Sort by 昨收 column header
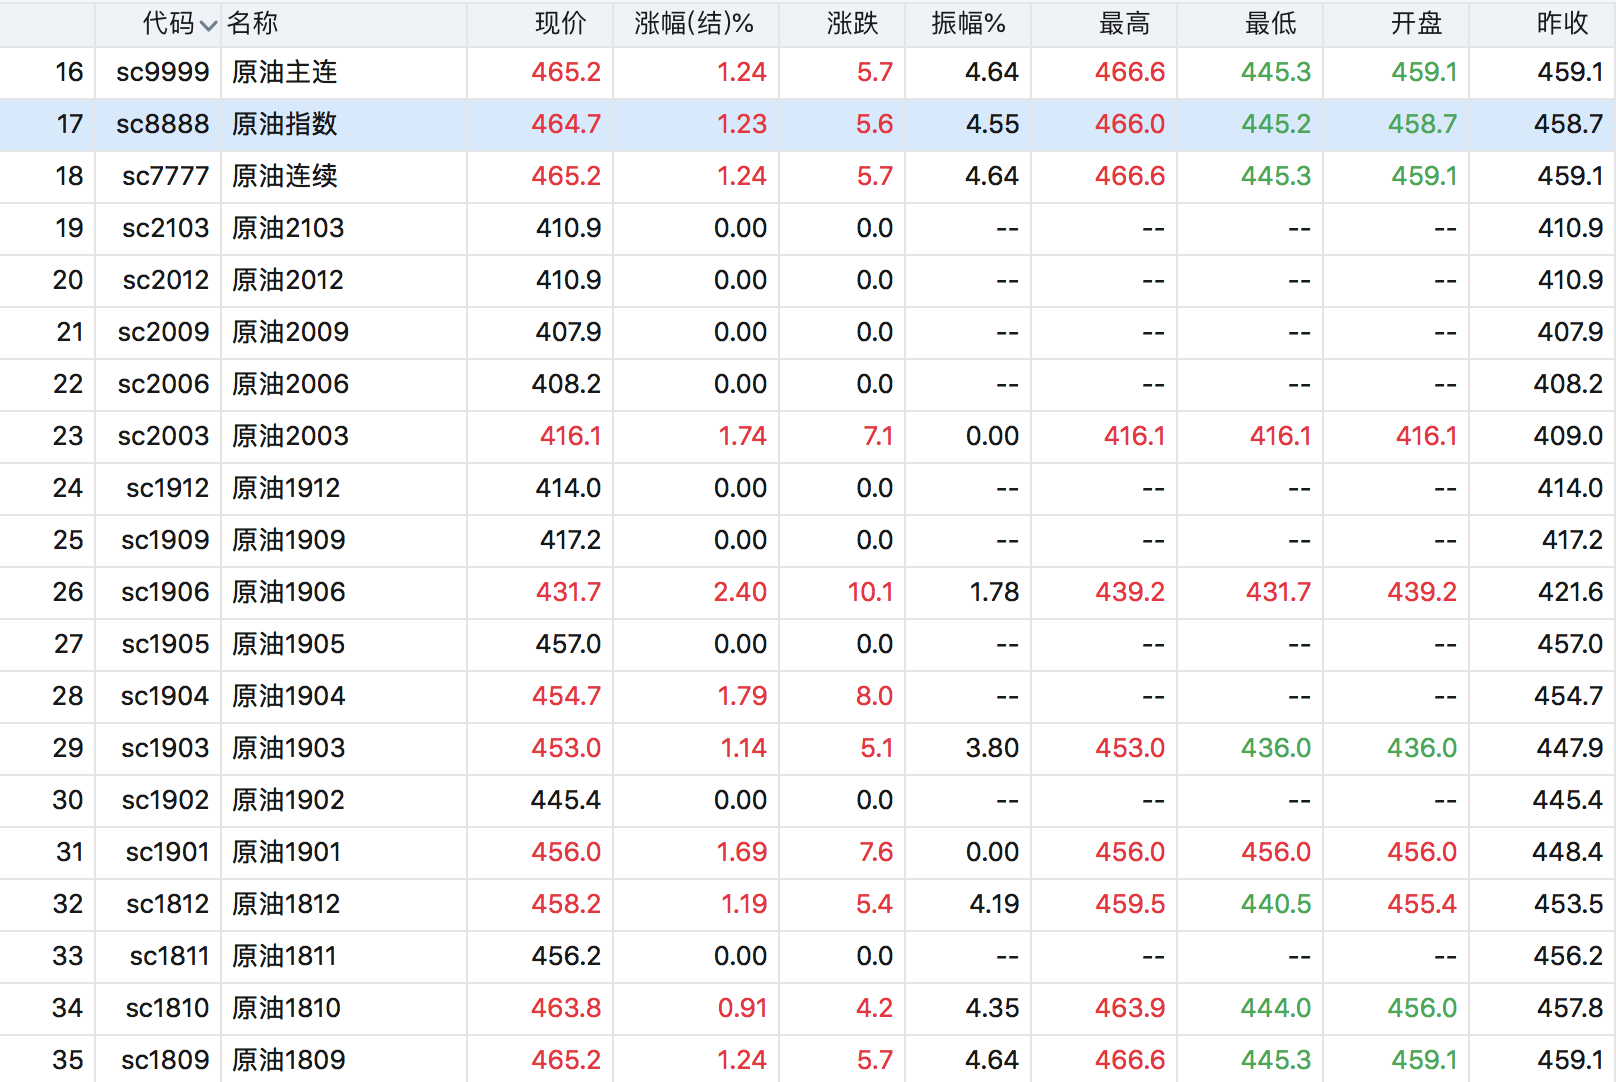 click(x=1562, y=23)
